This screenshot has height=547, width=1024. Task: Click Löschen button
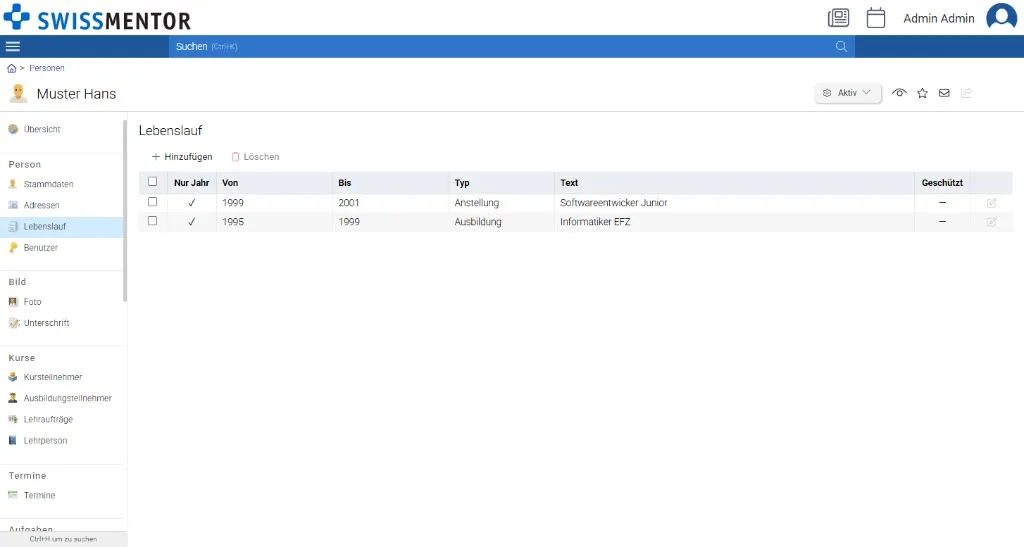255,157
